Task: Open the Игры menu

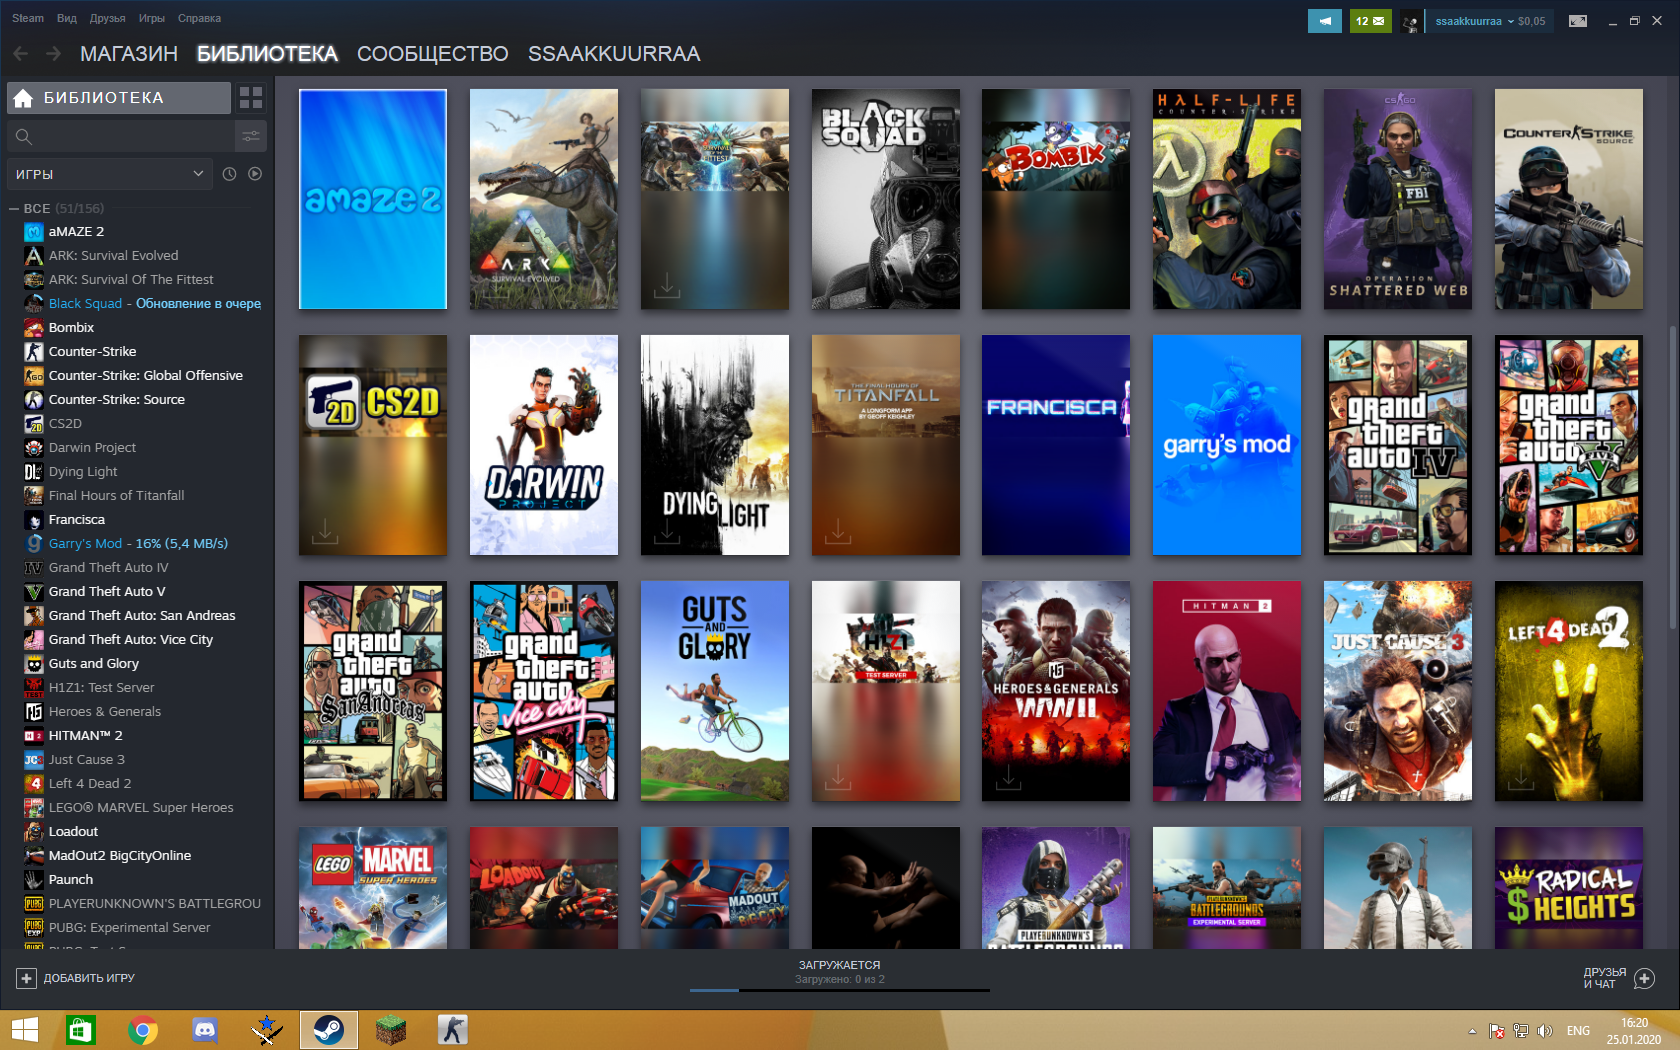Action: pos(152,18)
